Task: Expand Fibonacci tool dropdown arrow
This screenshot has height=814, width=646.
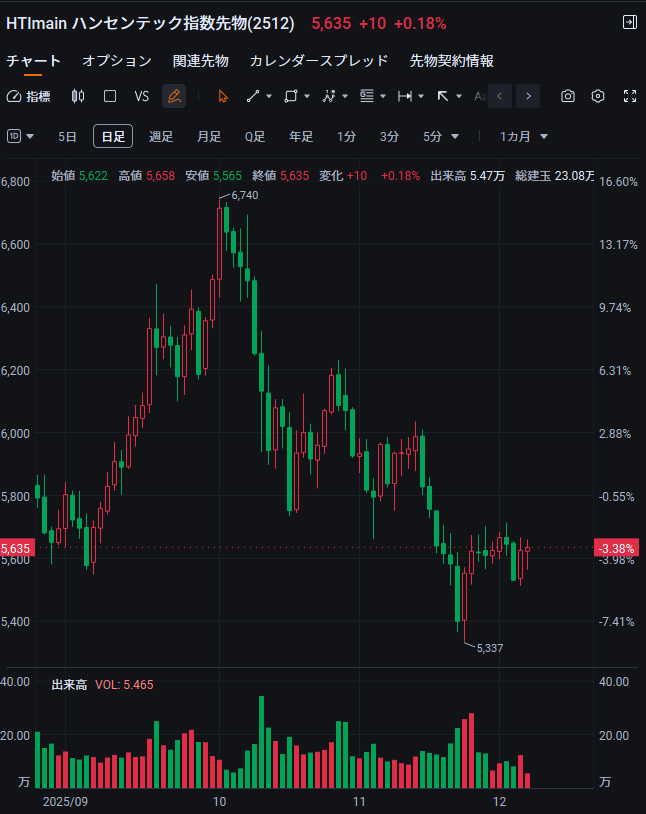Action: 383,97
